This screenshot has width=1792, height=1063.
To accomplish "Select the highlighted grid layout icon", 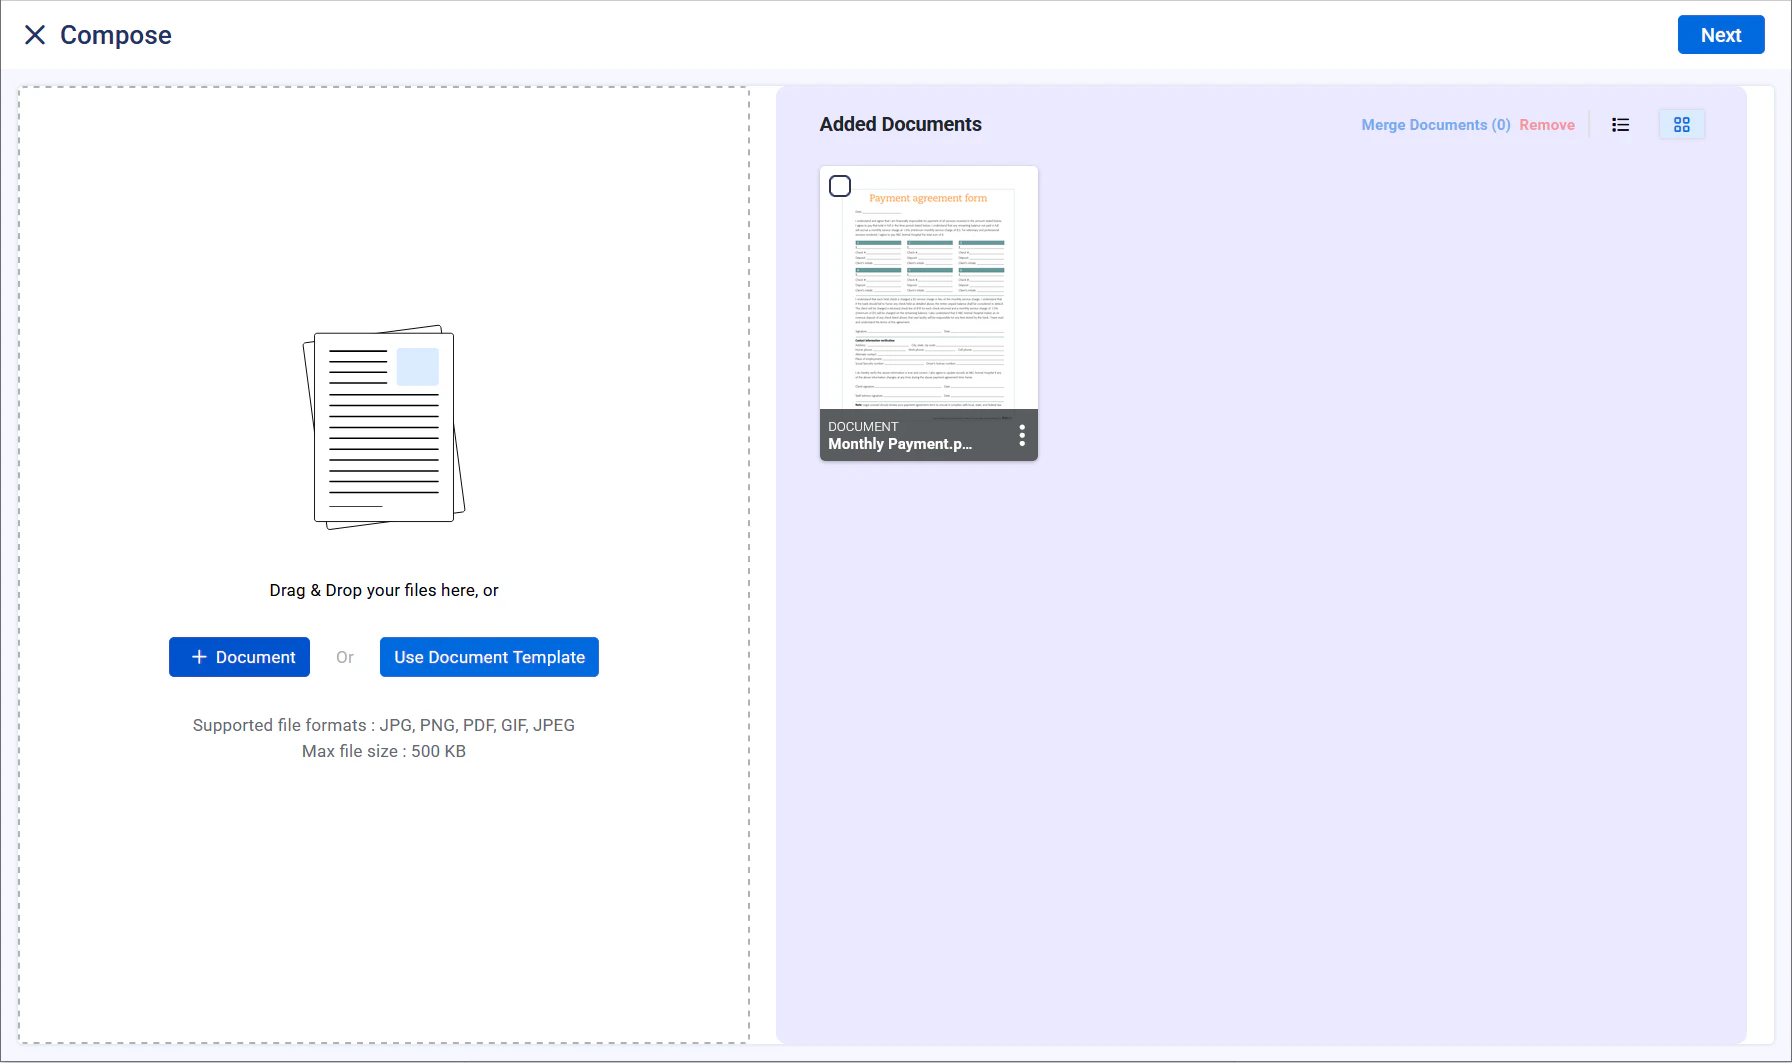I will click(1681, 124).
